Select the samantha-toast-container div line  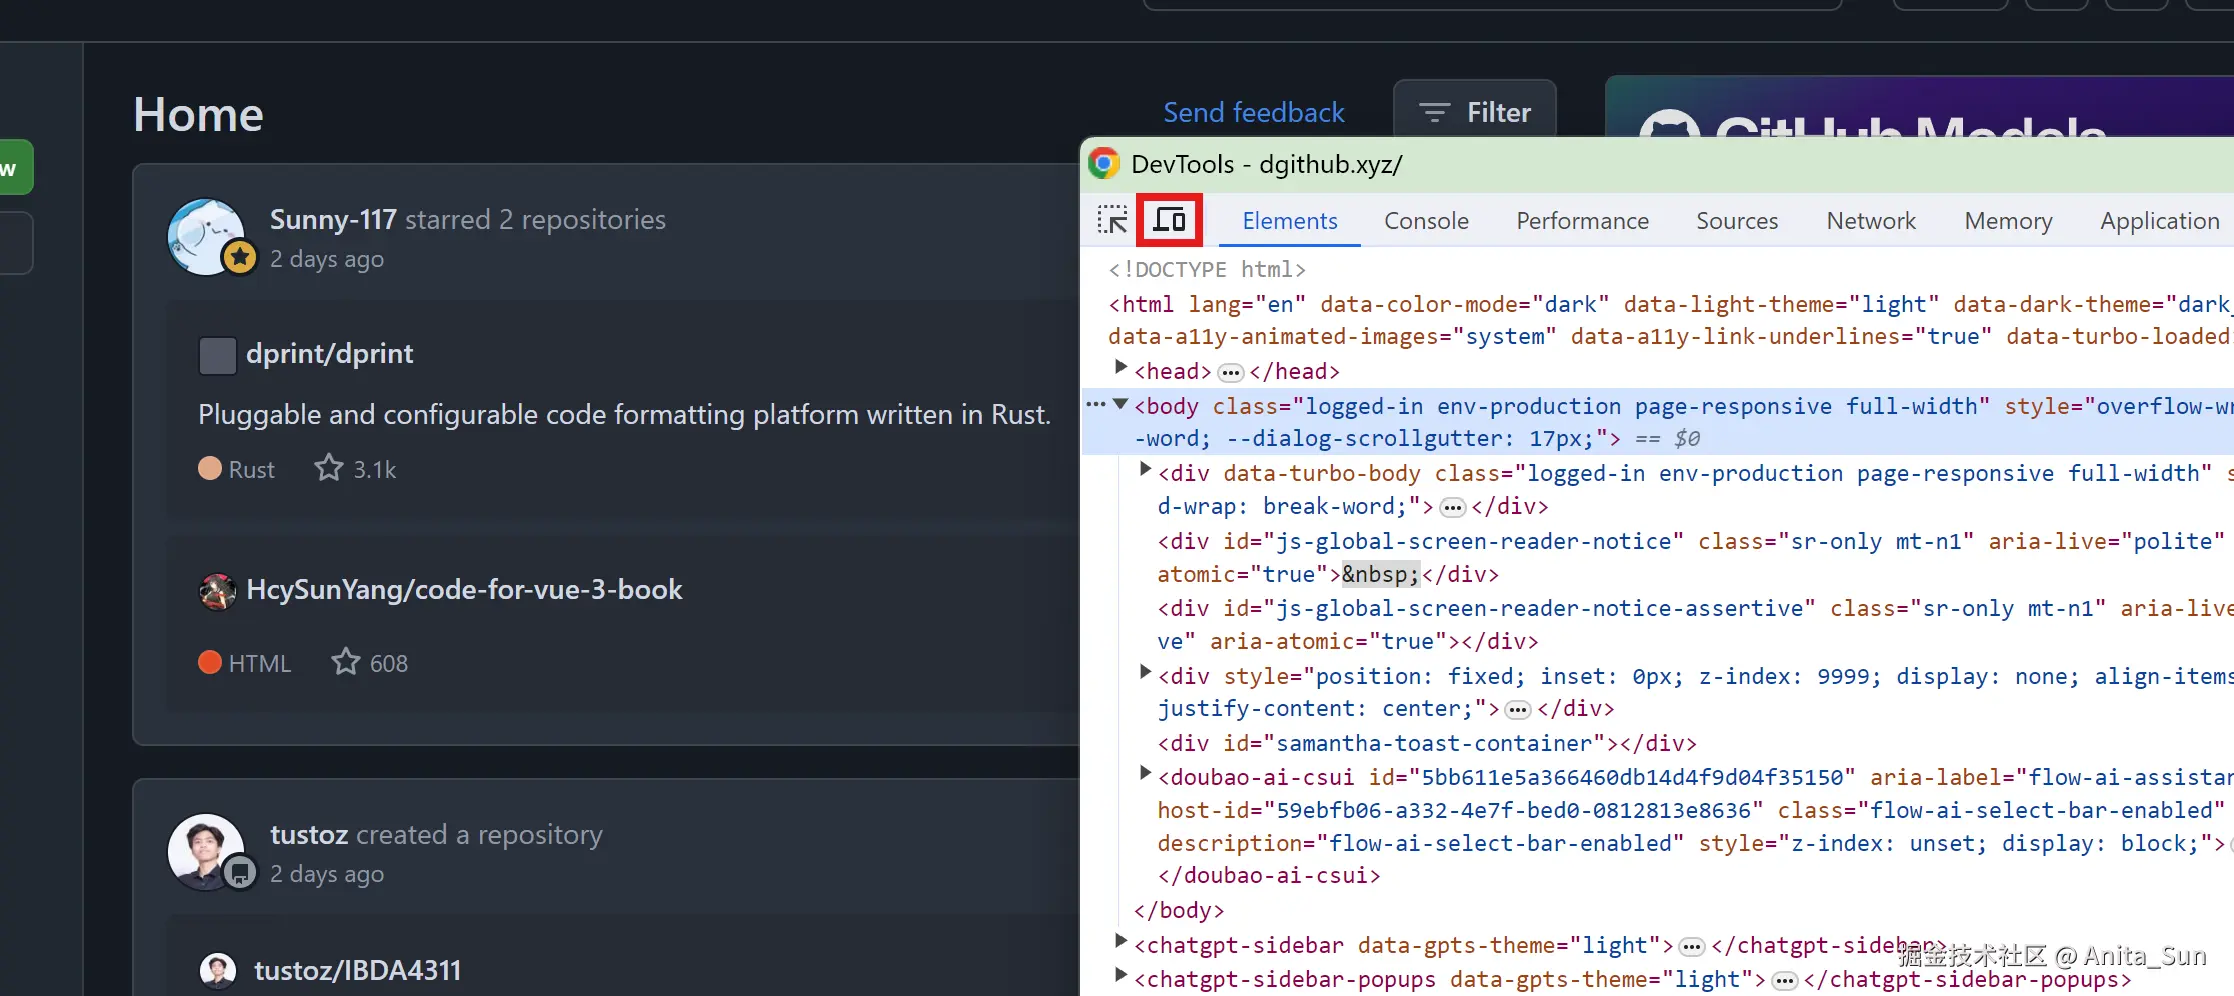click(x=1427, y=743)
